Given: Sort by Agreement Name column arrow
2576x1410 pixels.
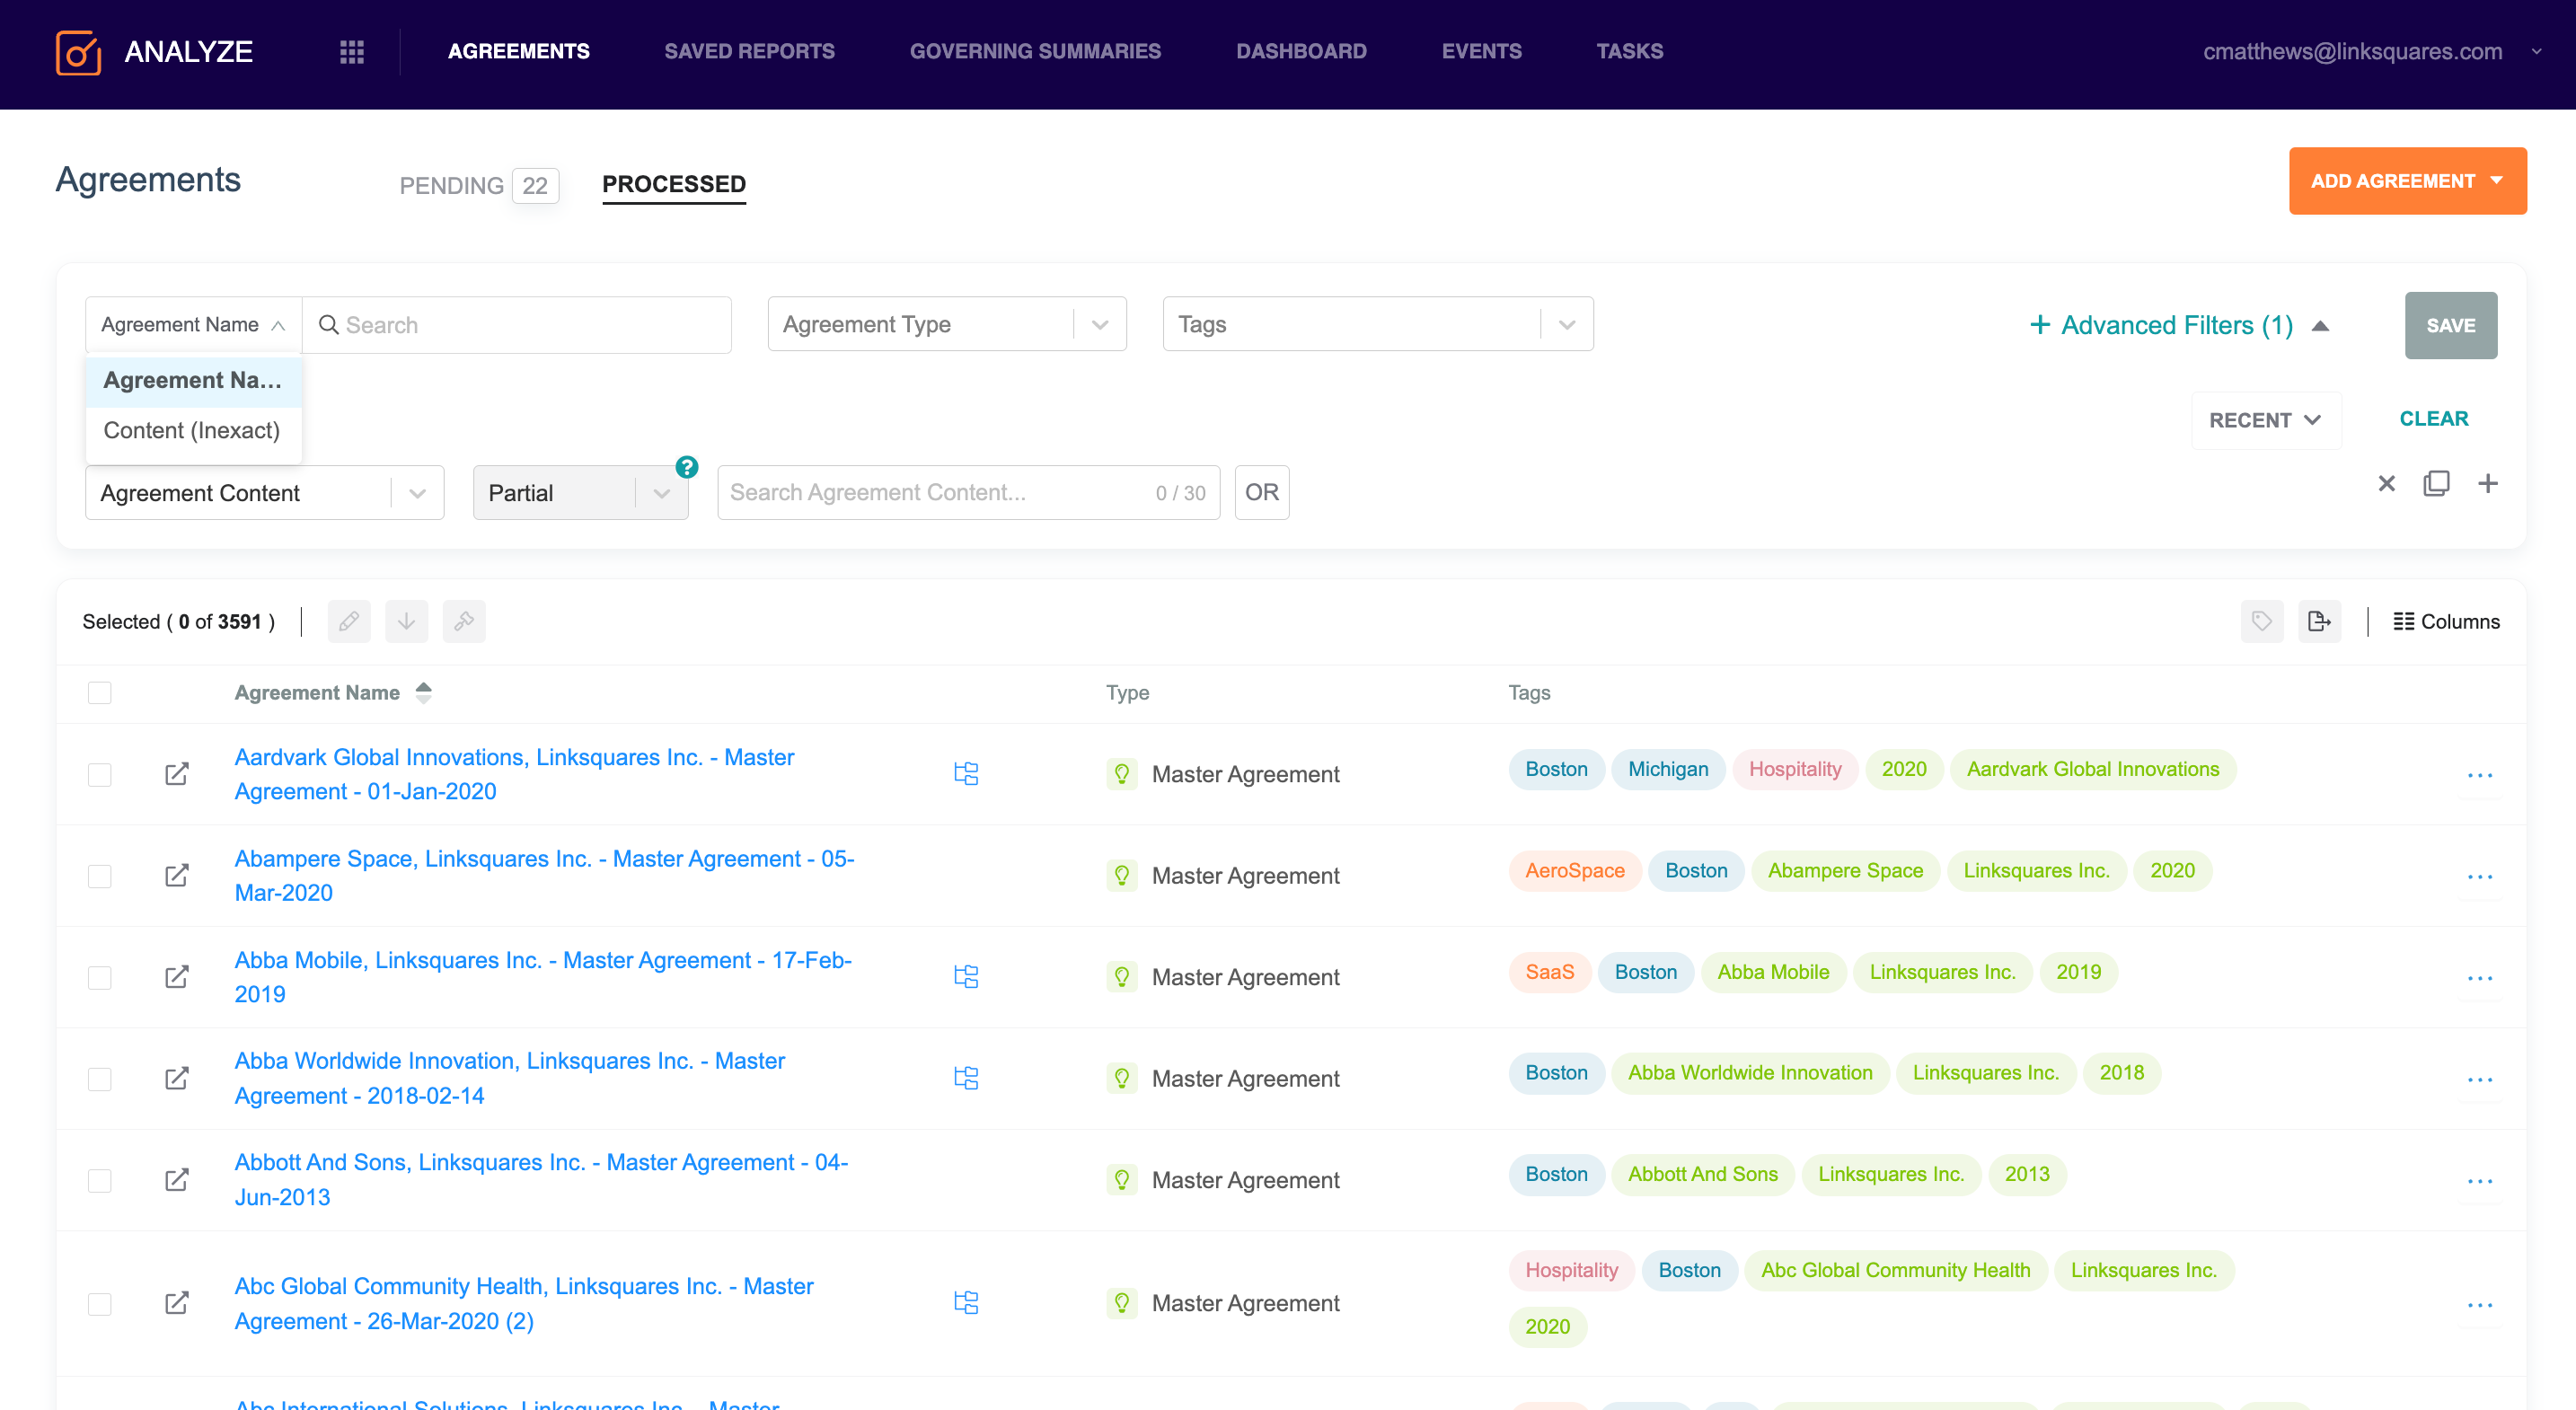Looking at the screenshot, I should 424,693.
